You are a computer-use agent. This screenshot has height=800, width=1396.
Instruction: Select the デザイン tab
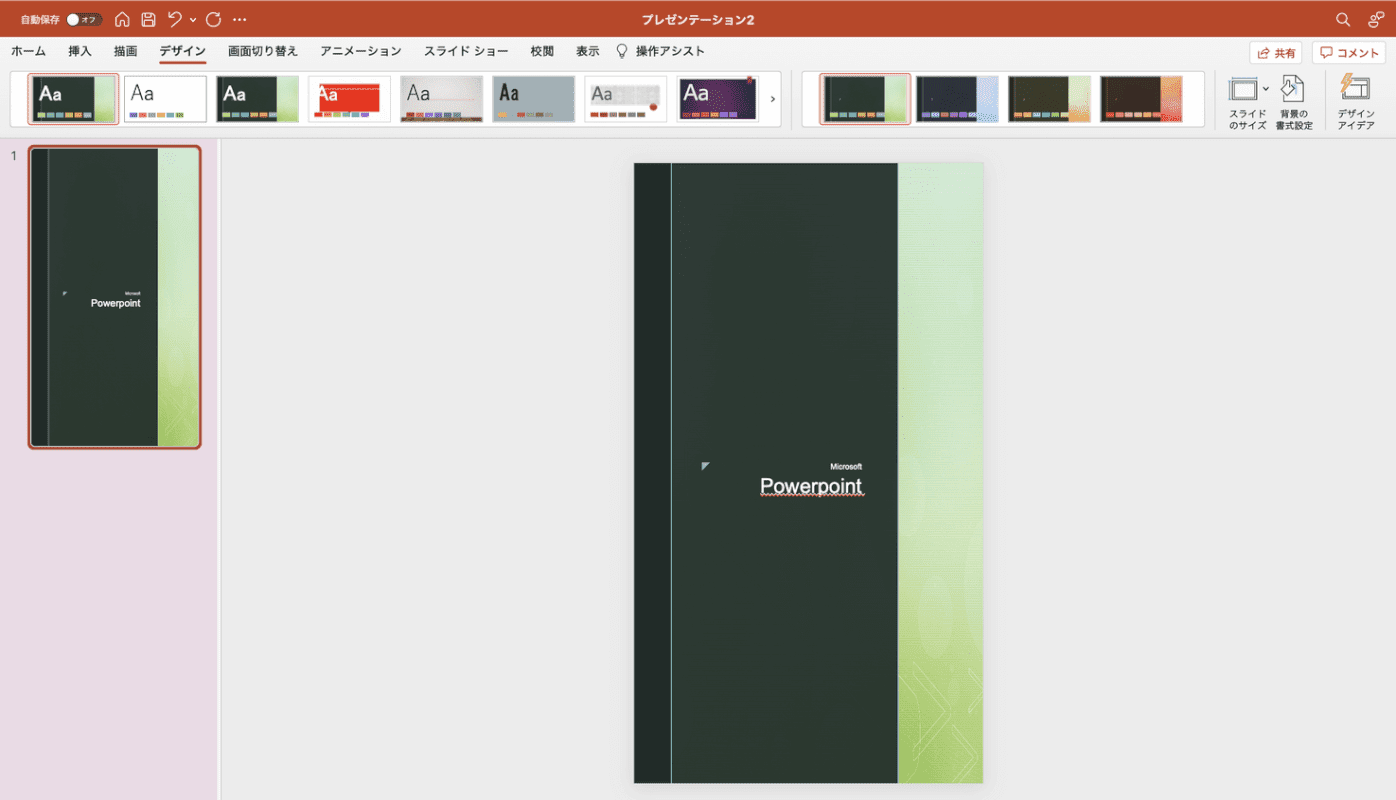pyautogui.click(x=182, y=51)
